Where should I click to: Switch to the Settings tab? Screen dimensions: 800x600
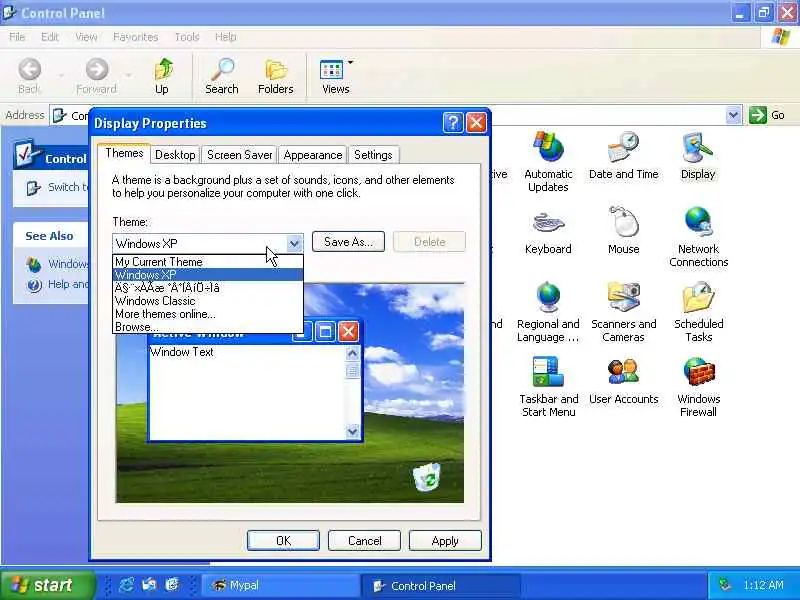[373, 155]
